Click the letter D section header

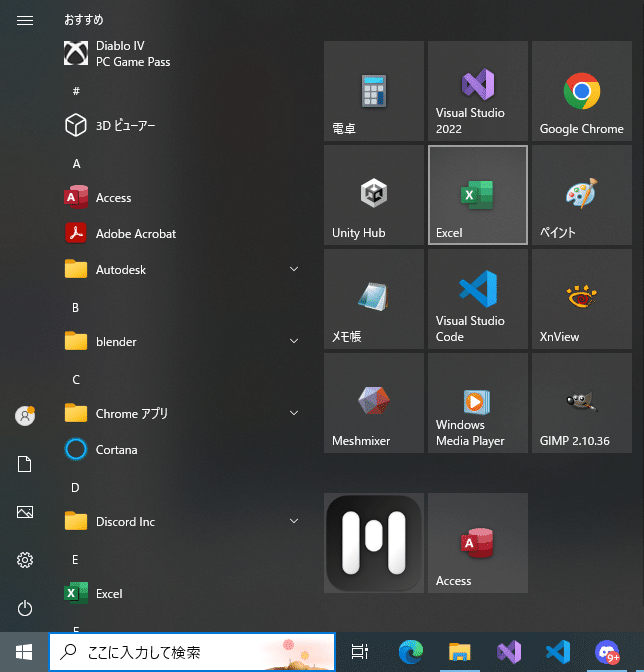coord(75,488)
